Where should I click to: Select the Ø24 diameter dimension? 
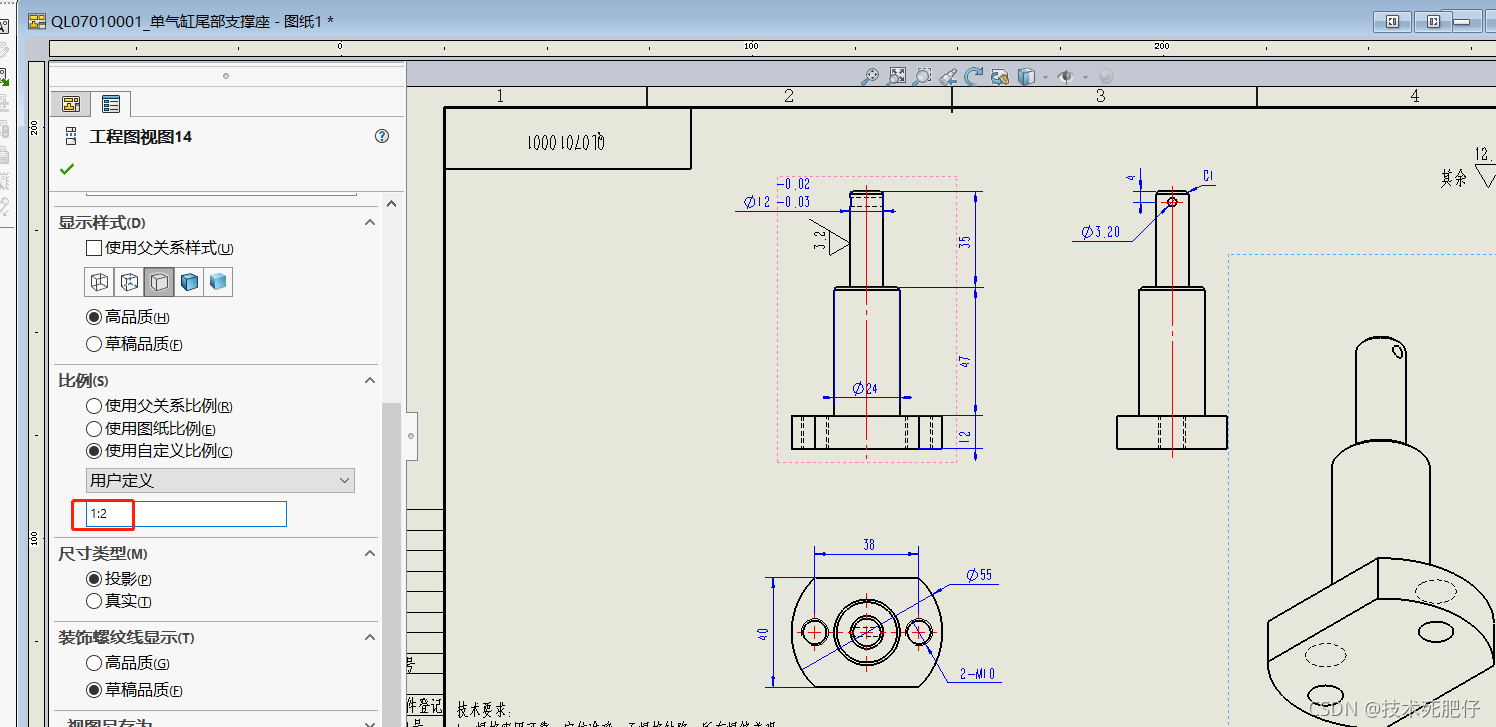pos(864,388)
